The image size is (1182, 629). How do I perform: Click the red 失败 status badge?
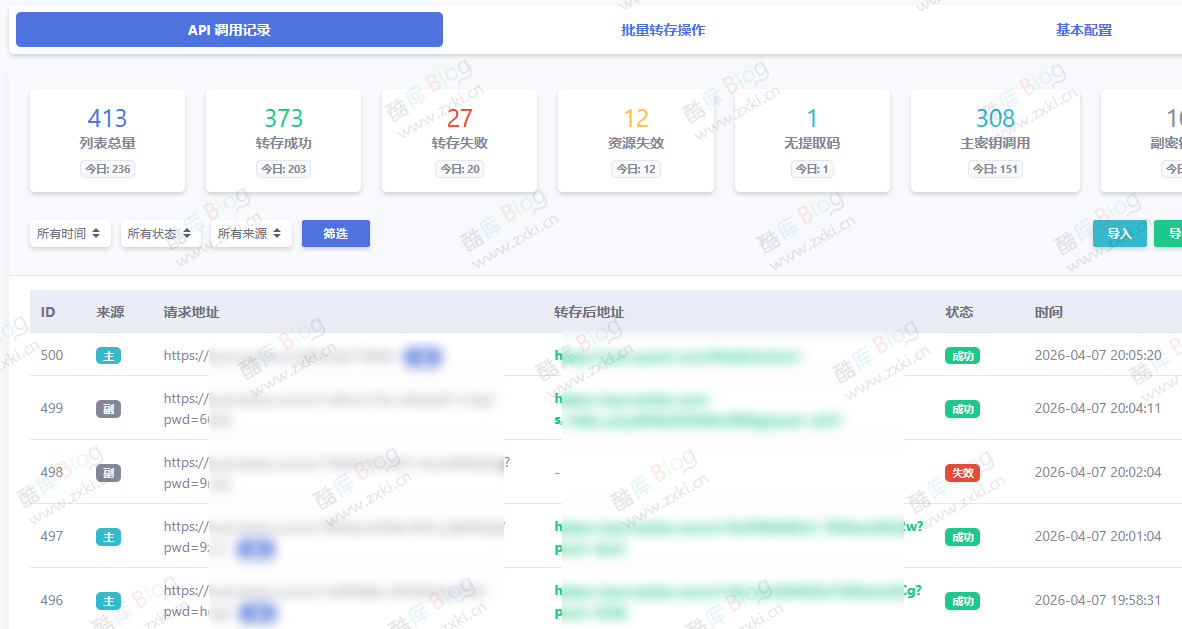click(x=962, y=472)
